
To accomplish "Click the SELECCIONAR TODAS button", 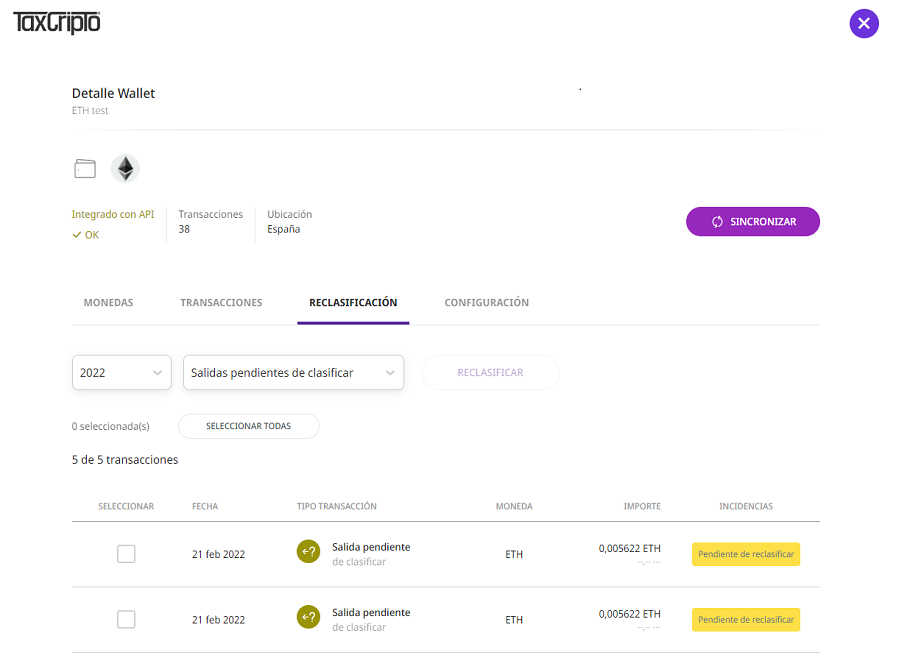I will 248,426.
